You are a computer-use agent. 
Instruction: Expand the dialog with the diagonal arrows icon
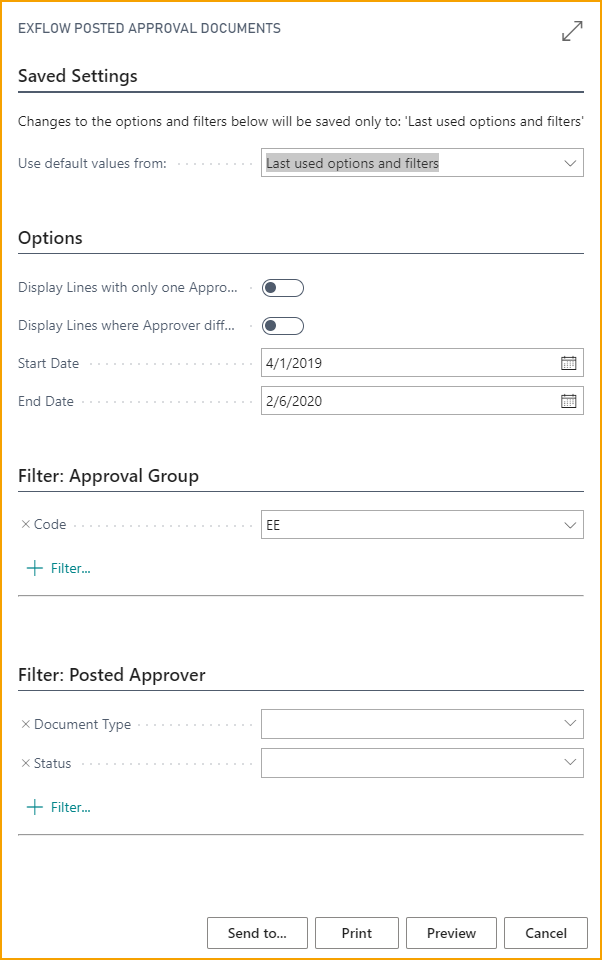(572, 31)
